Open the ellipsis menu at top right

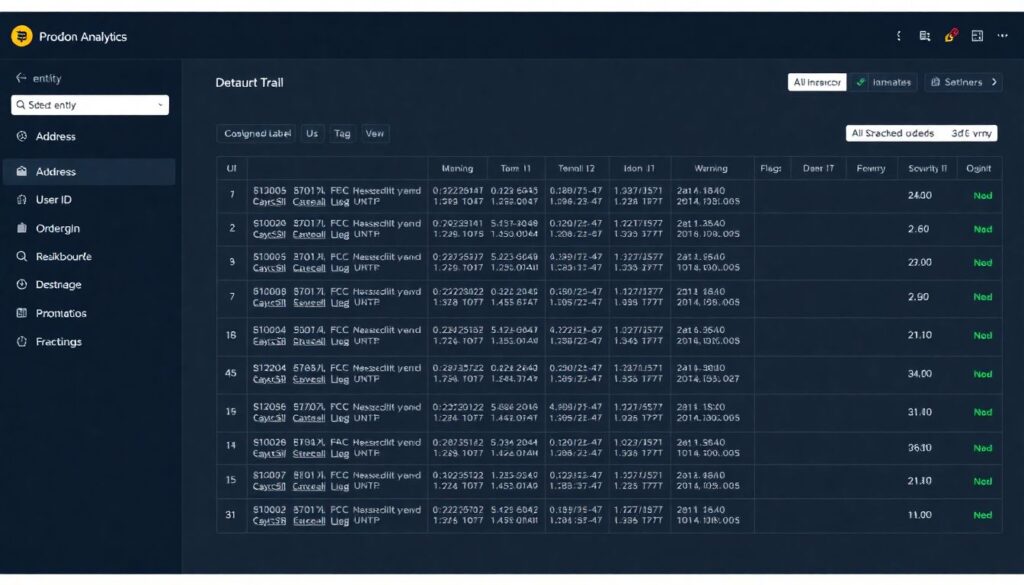point(1002,35)
